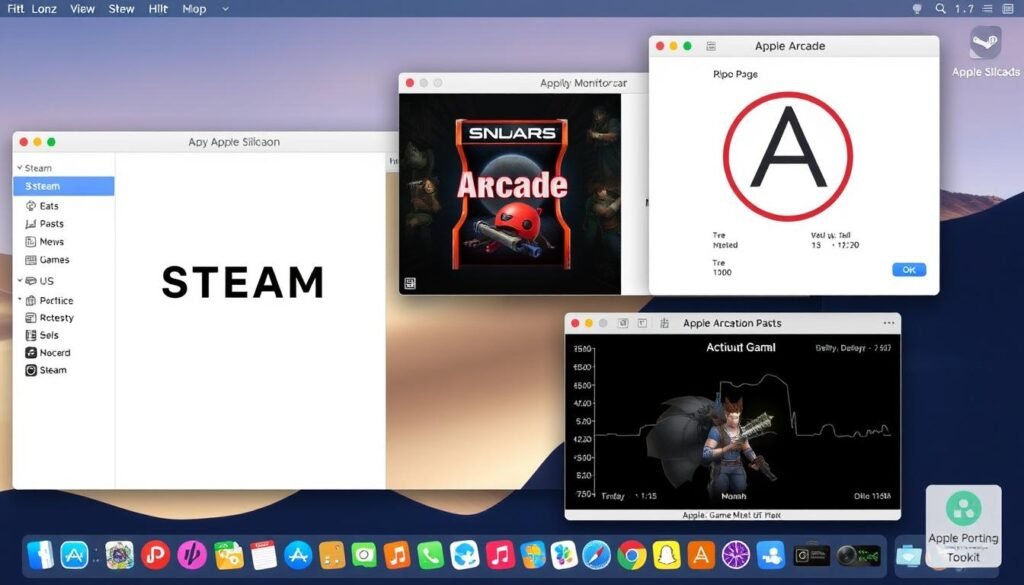The width and height of the screenshot is (1024, 585).
Task: Click the first toolbar icon in Apple Arcation Pacts
Action: pyautogui.click(x=623, y=323)
